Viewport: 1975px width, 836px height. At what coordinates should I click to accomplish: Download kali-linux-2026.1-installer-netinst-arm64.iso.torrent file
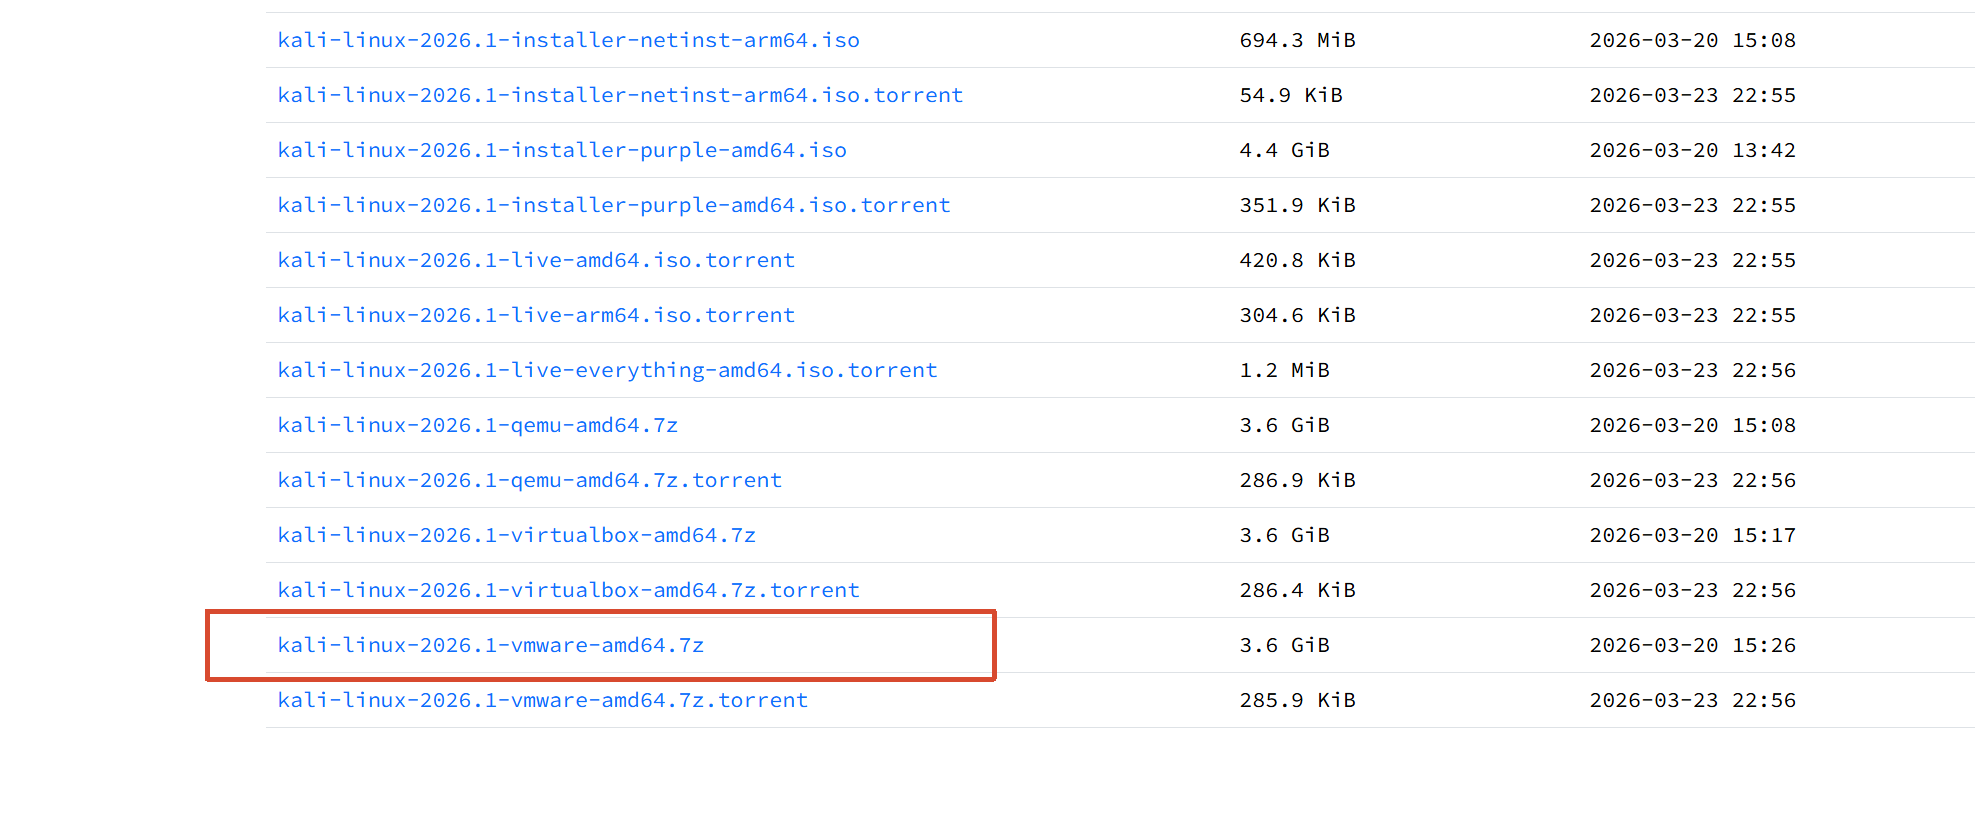tap(620, 95)
